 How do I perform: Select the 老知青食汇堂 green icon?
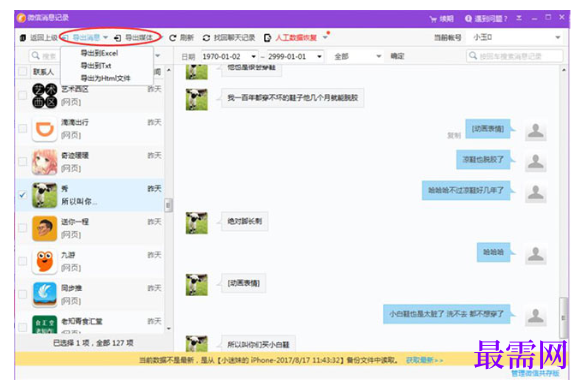(44, 324)
